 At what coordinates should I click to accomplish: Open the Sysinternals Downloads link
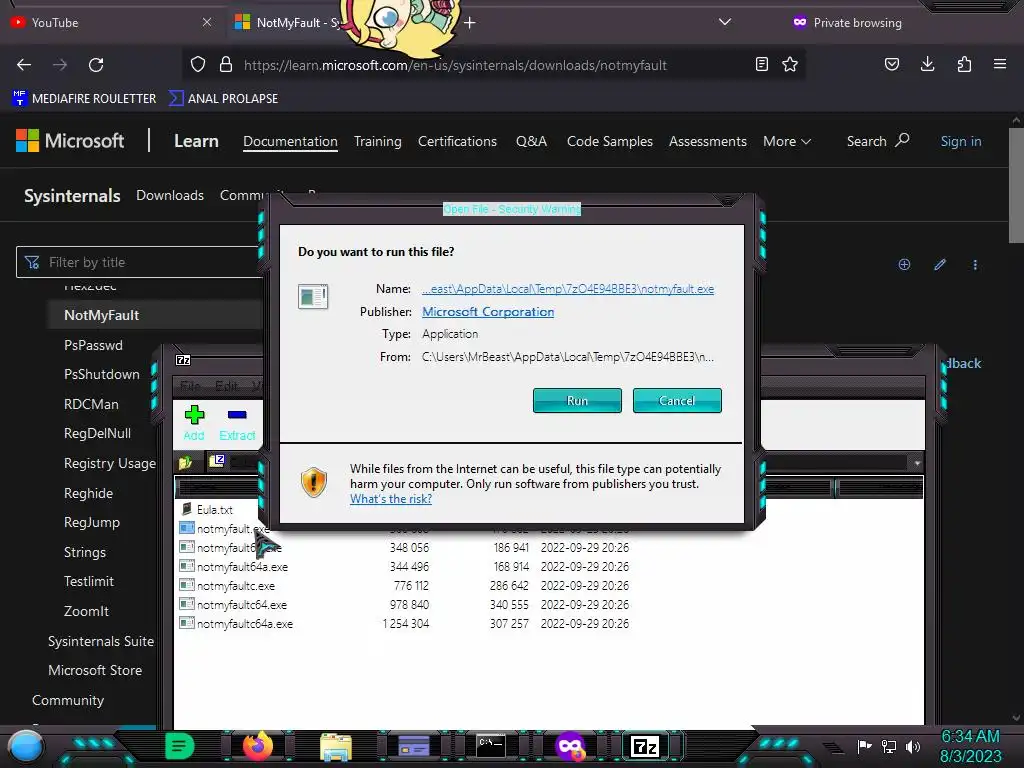click(170, 195)
